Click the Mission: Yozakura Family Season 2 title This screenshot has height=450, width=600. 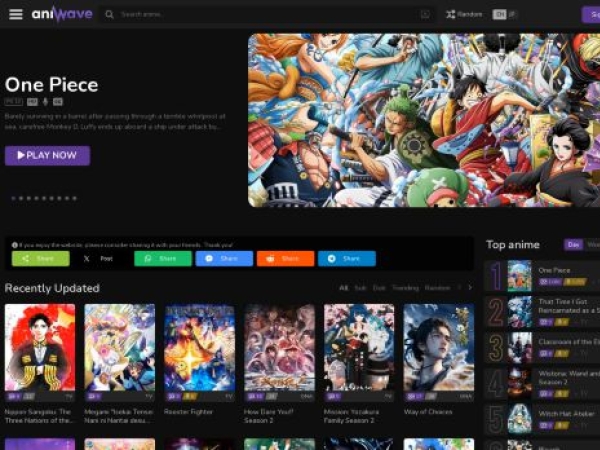pyautogui.click(x=351, y=416)
